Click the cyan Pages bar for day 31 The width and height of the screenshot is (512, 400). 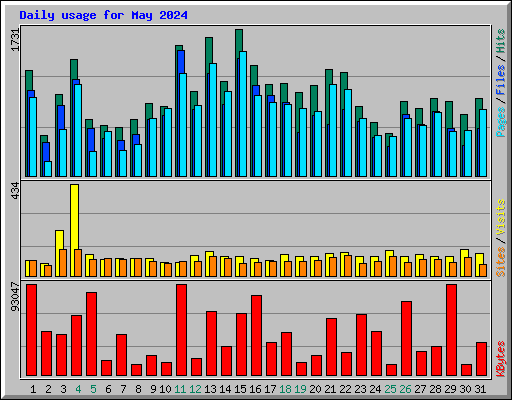coord(483,143)
